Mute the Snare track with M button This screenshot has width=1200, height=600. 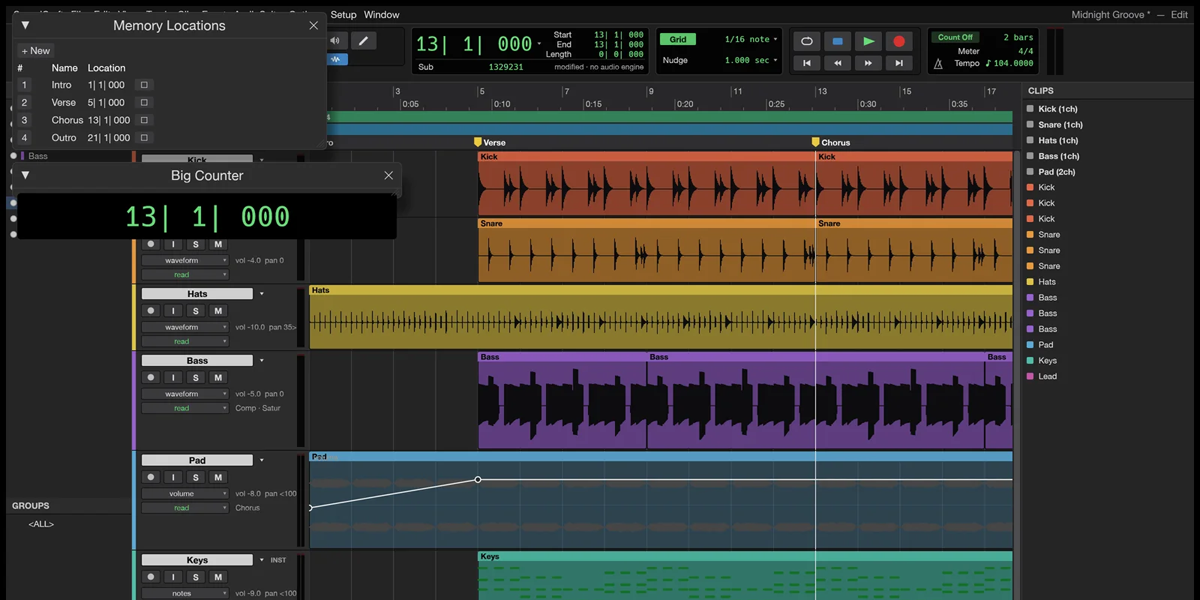pyautogui.click(x=218, y=244)
